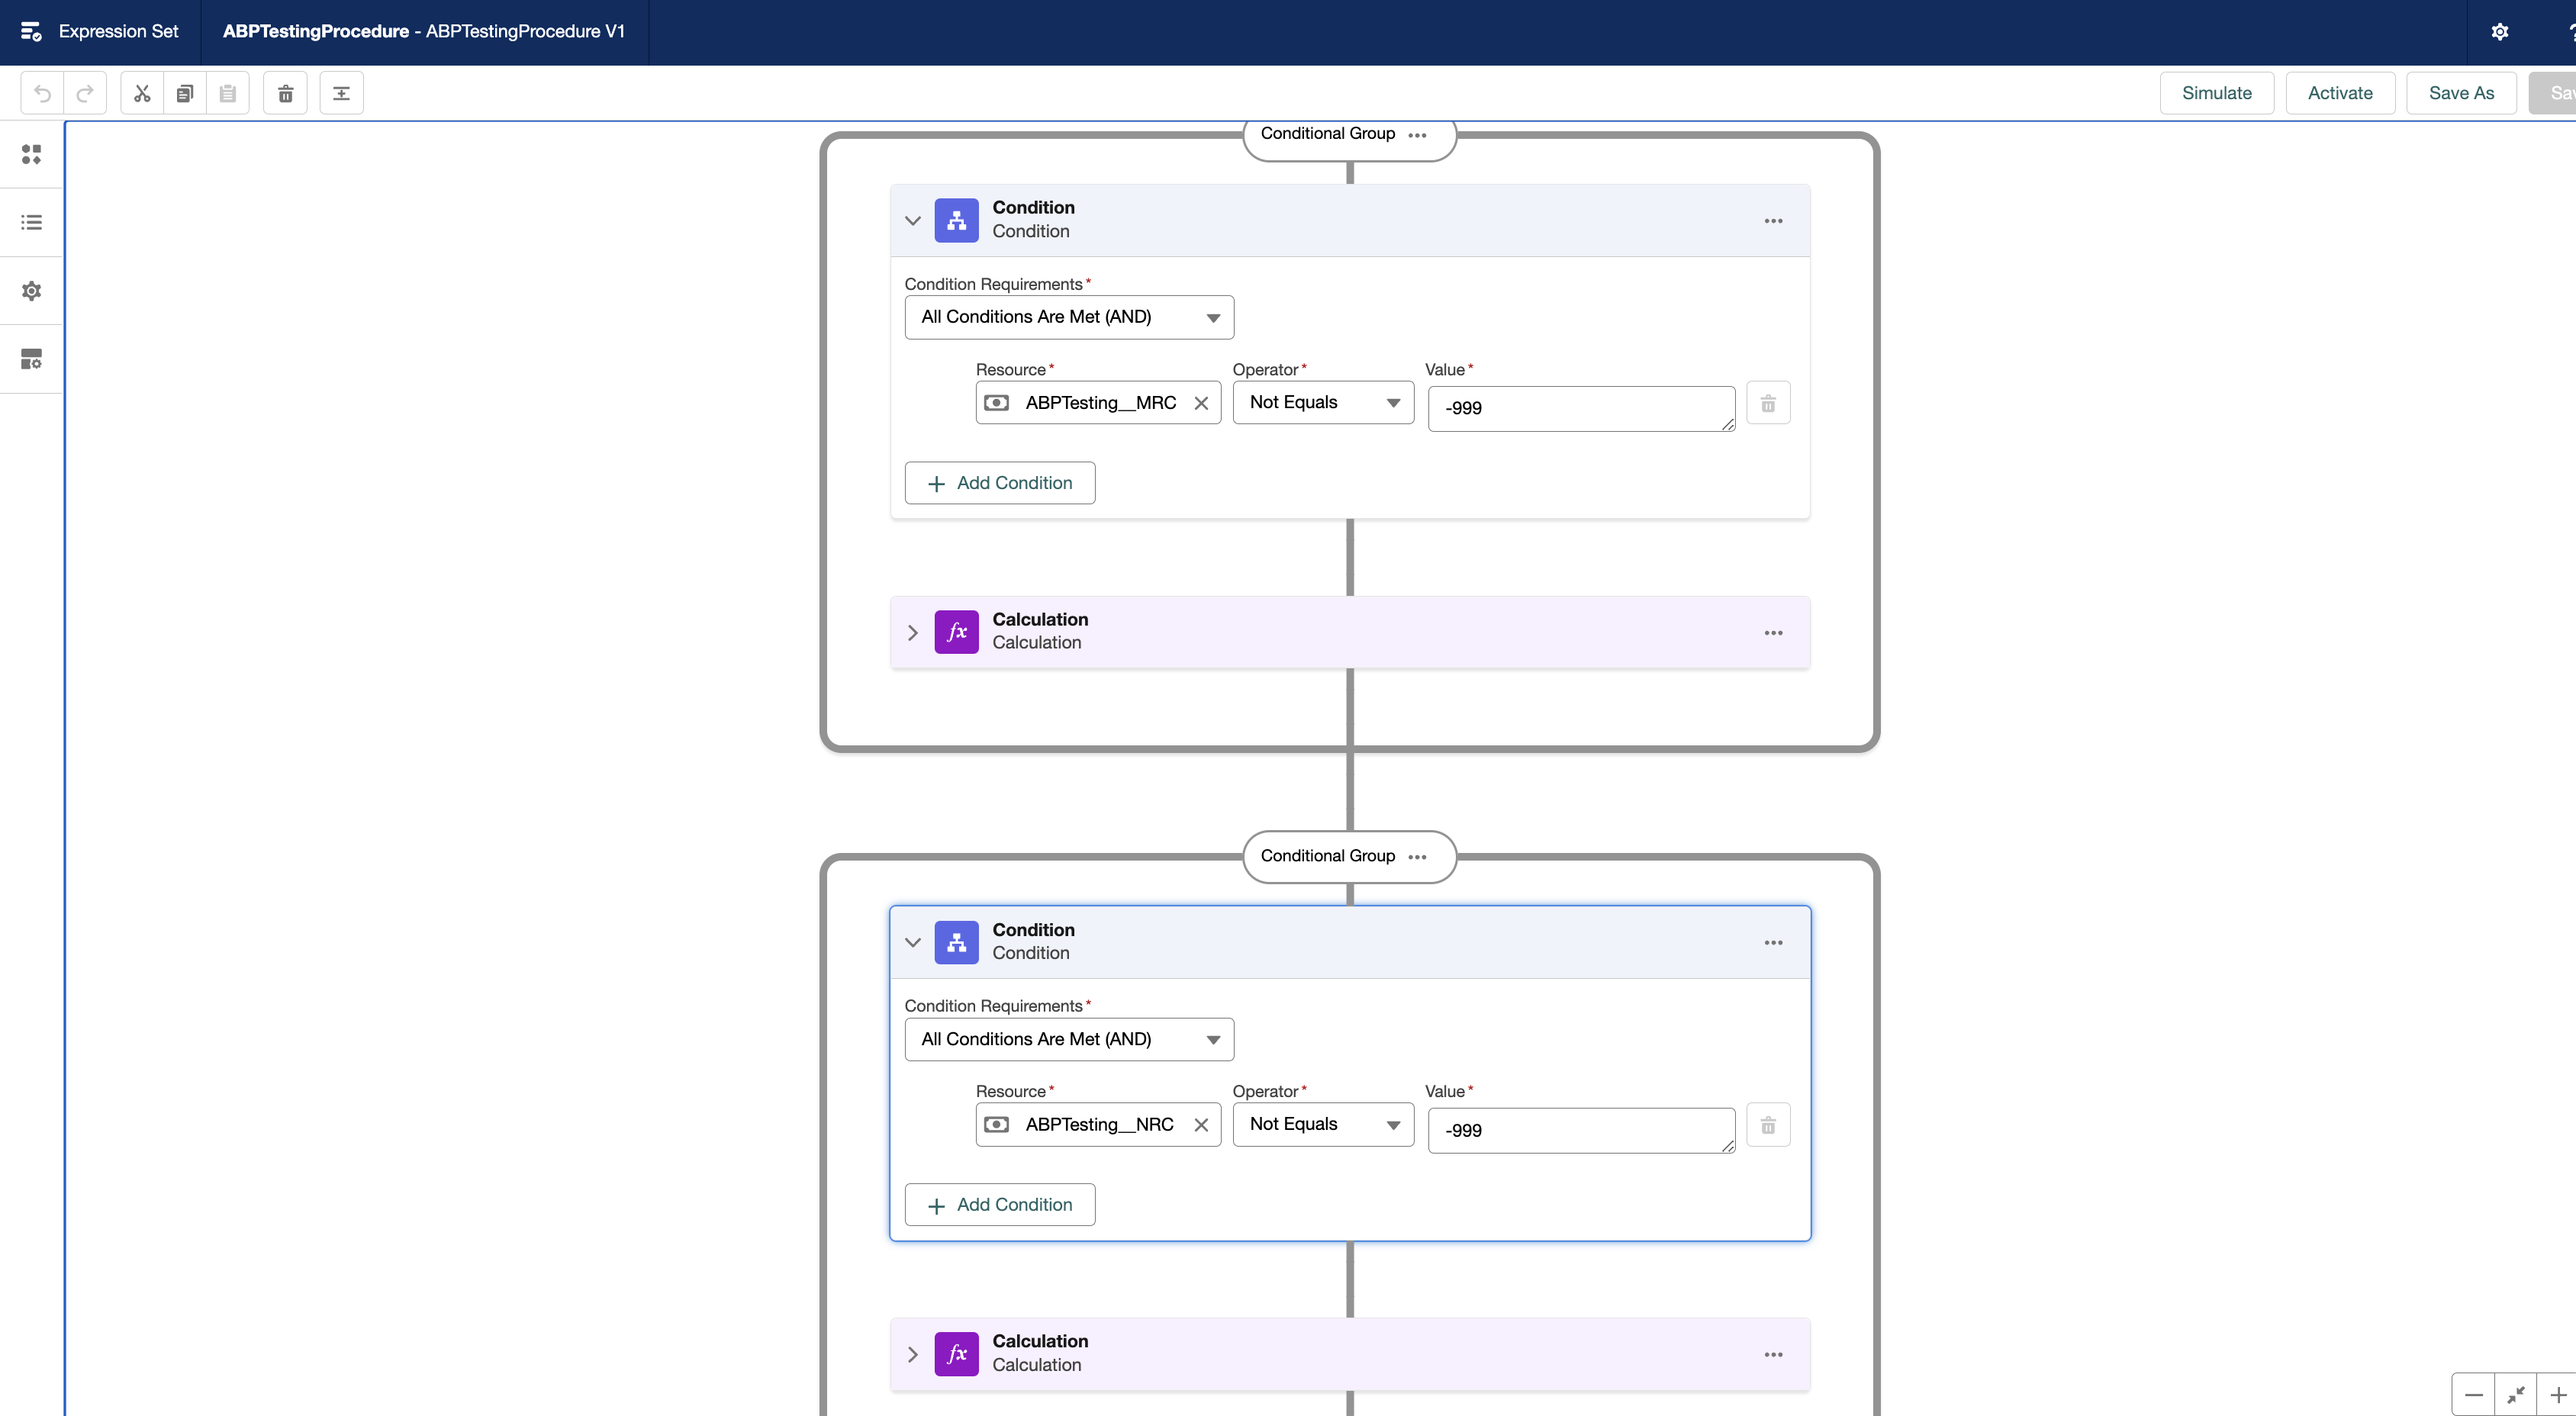
Task: Click the Cut scissors icon
Action: (x=142, y=93)
